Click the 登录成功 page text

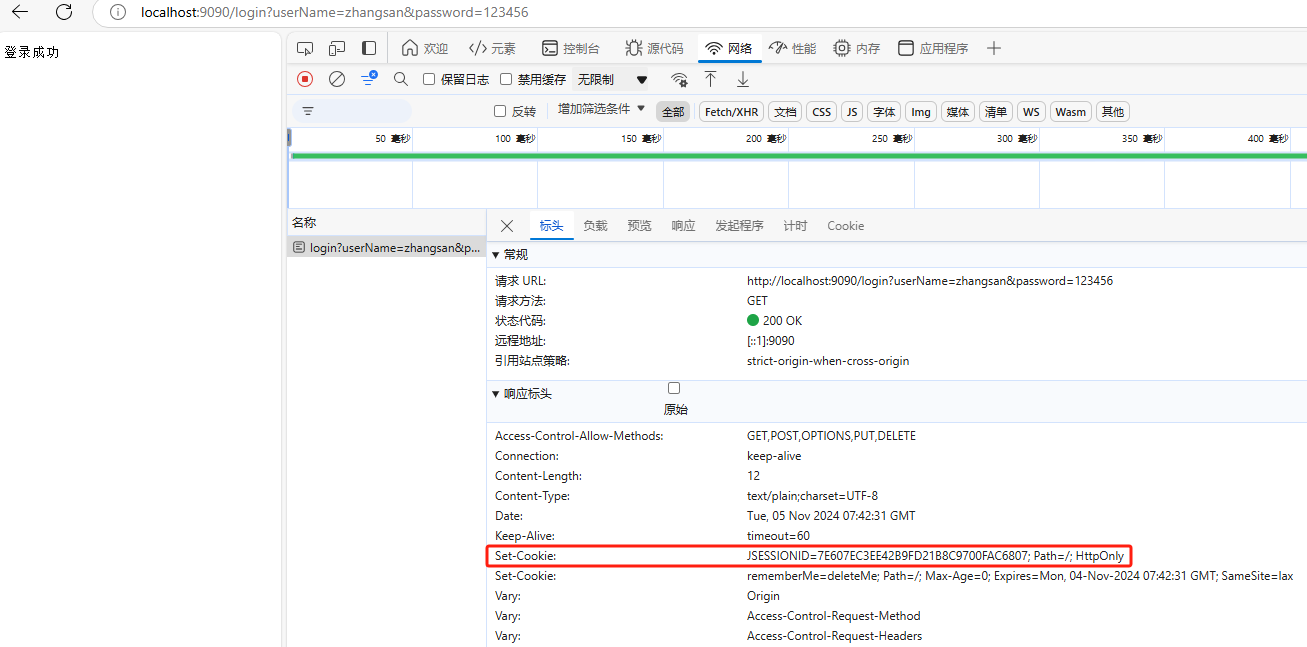[x=32, y=52]
